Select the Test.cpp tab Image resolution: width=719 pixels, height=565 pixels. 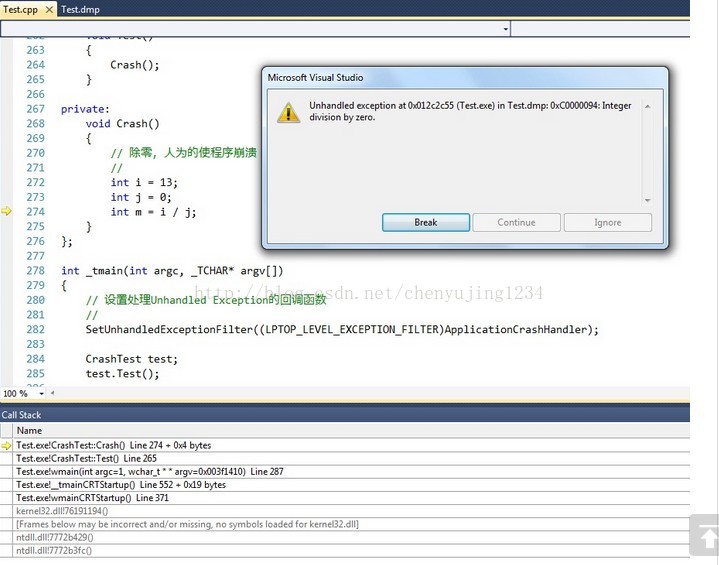pos(21,9)
